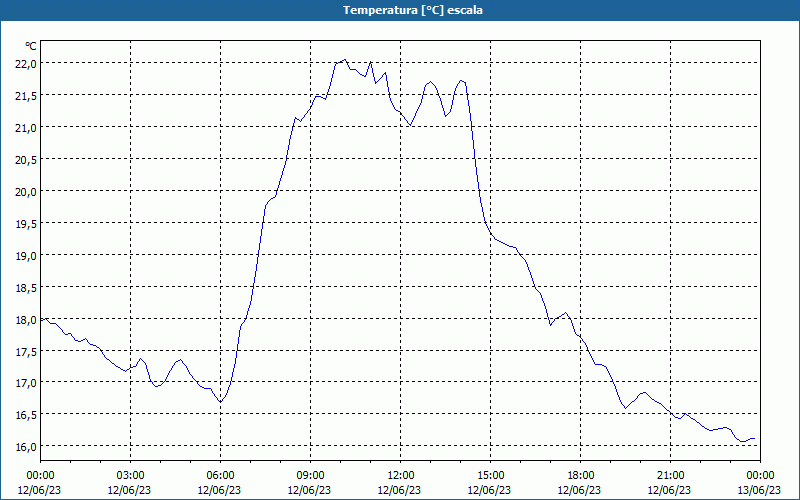800x500 pixels.
Task: Select the 22,0 y-axis label
Action: [26, 64]
